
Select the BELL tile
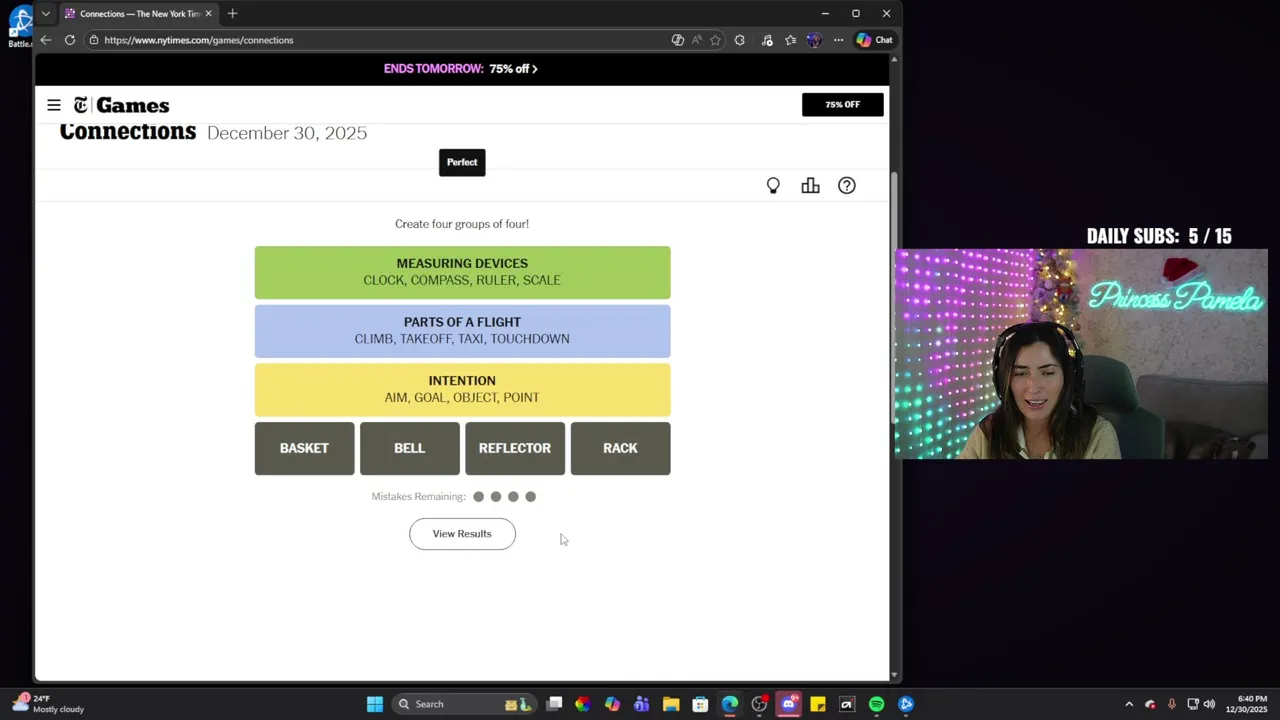tap(410, 448)
